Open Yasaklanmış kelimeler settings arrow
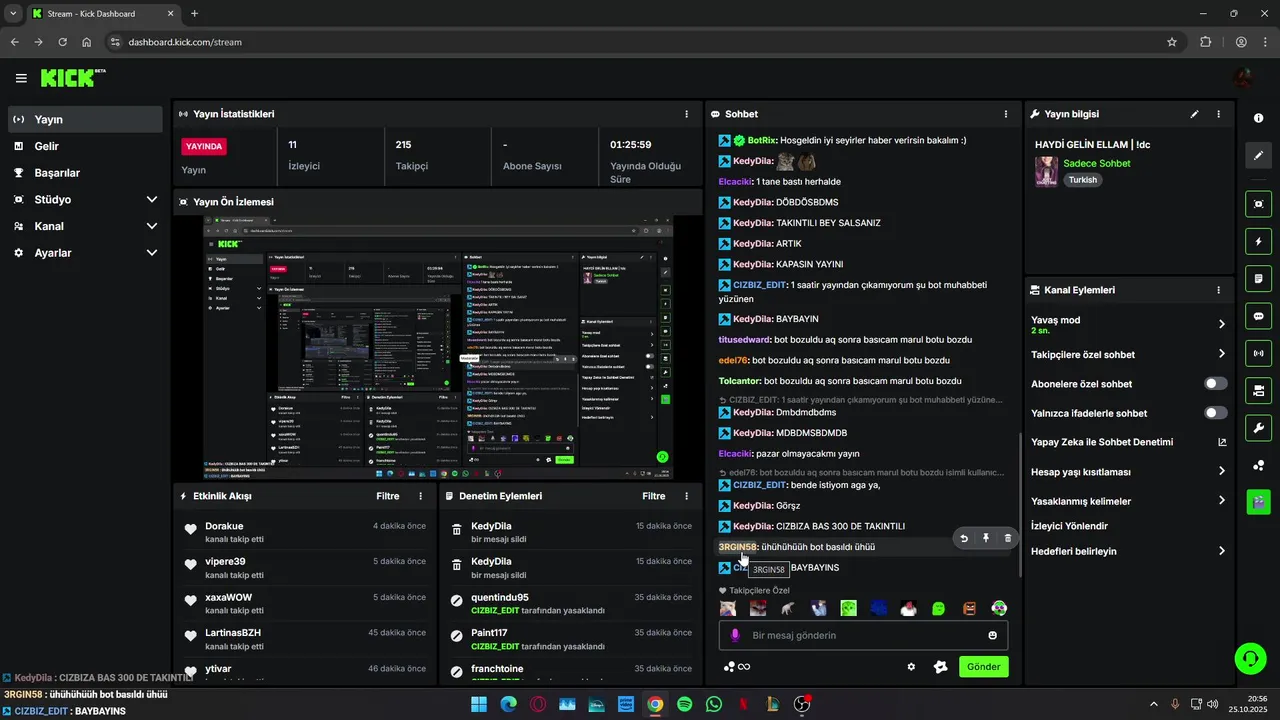The image size is (1280, 720). coord(1222,501)
